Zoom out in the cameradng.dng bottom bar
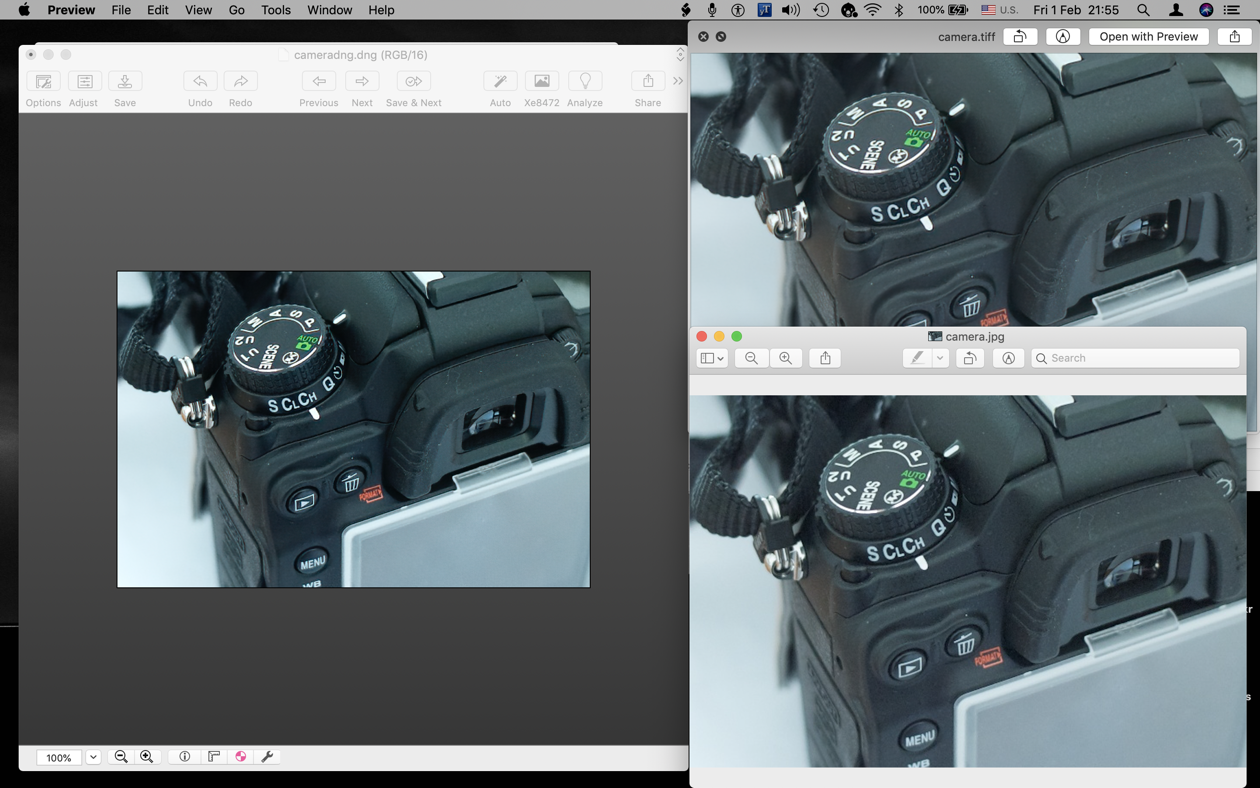This screenshot has width=1260, height=788. 121,757
